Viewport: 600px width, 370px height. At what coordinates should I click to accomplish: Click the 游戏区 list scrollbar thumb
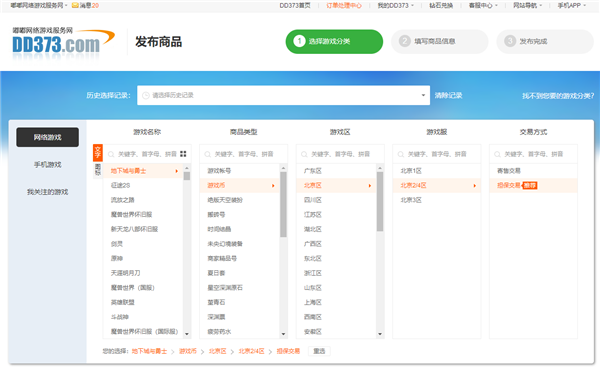380,202
